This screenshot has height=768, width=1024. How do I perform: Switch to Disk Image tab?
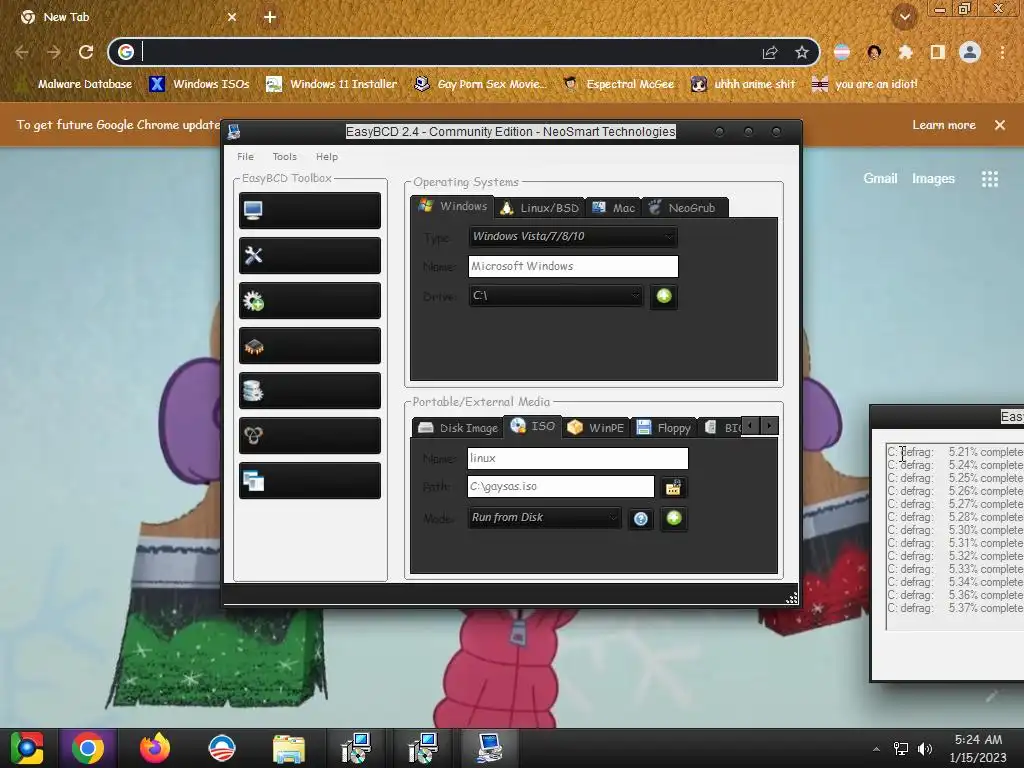(x=457, y=428)
